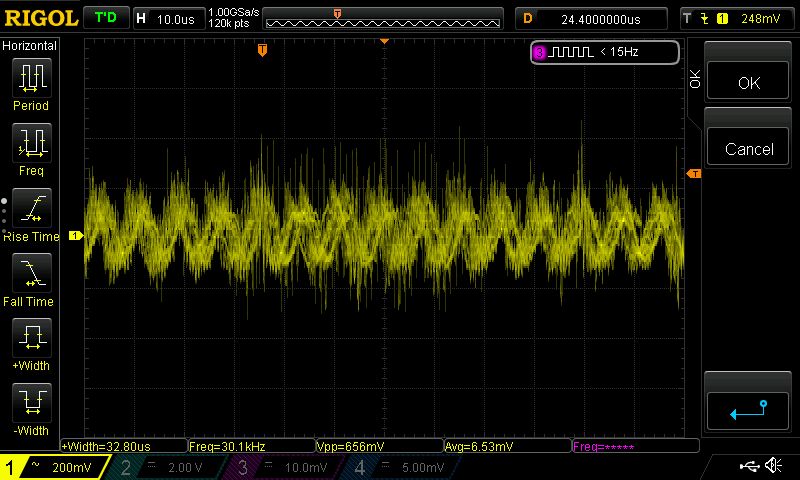Toggle the speaker sound icon
The height and width of the screenshot is (480, 800).
click(x=773, y=465)
